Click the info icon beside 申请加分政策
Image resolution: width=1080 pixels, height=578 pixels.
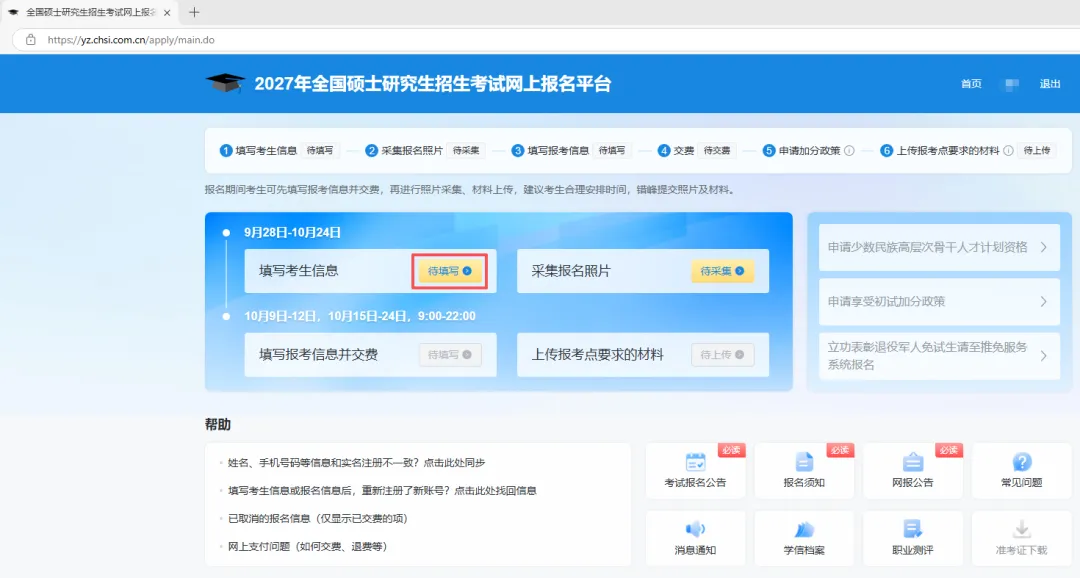(849, 150)
